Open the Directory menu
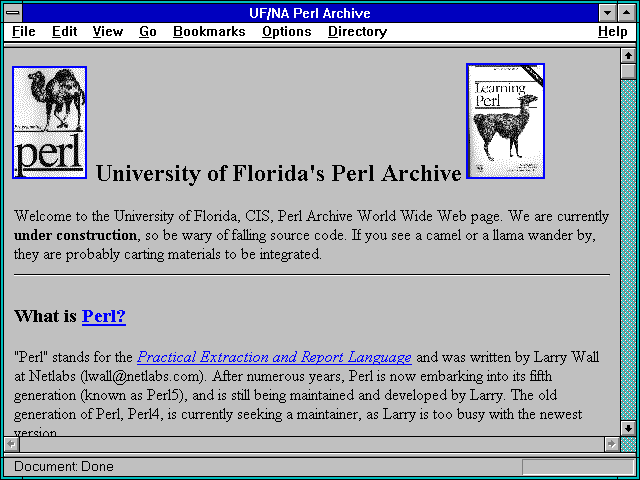 [357, 31]
